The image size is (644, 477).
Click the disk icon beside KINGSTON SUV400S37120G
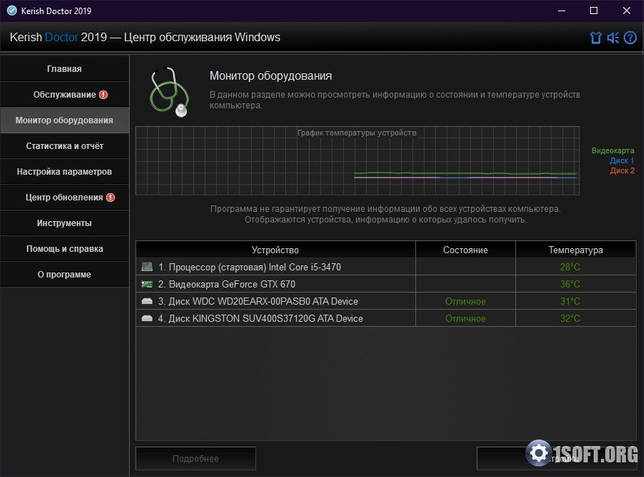147,318
